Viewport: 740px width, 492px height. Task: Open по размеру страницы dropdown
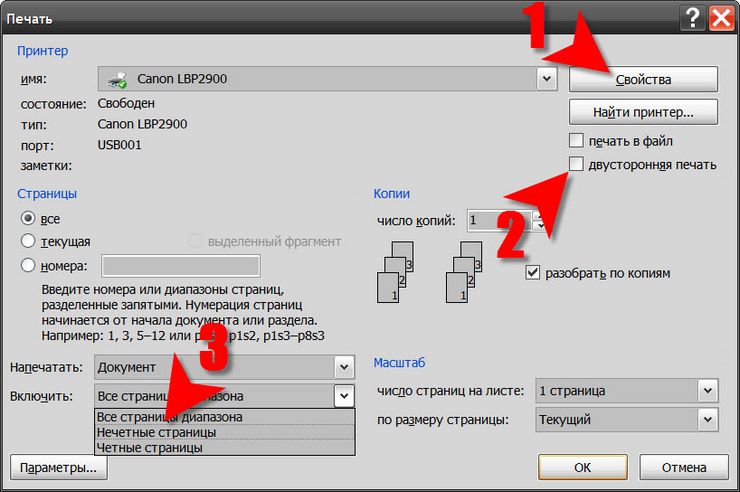[x=707, y=419]
